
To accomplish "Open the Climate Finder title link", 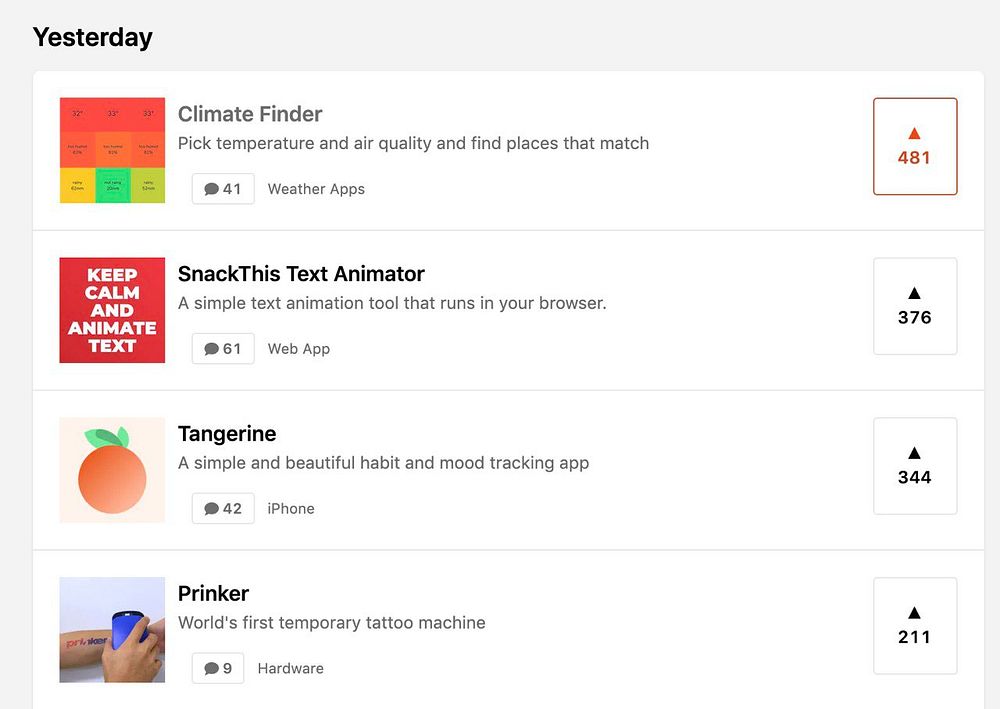I will coord(250,114).
